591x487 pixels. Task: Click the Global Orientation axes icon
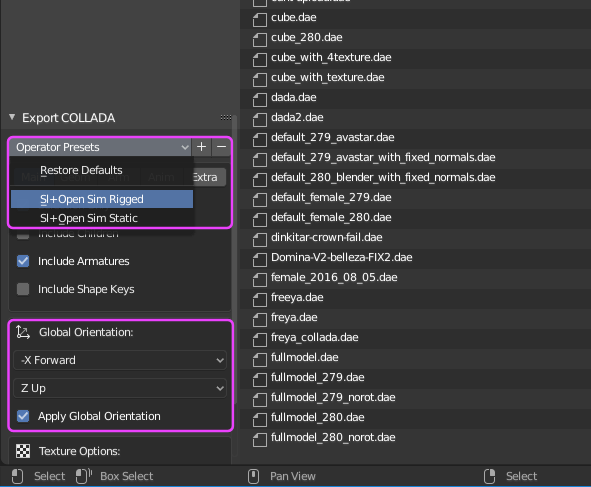click(23, 332)
